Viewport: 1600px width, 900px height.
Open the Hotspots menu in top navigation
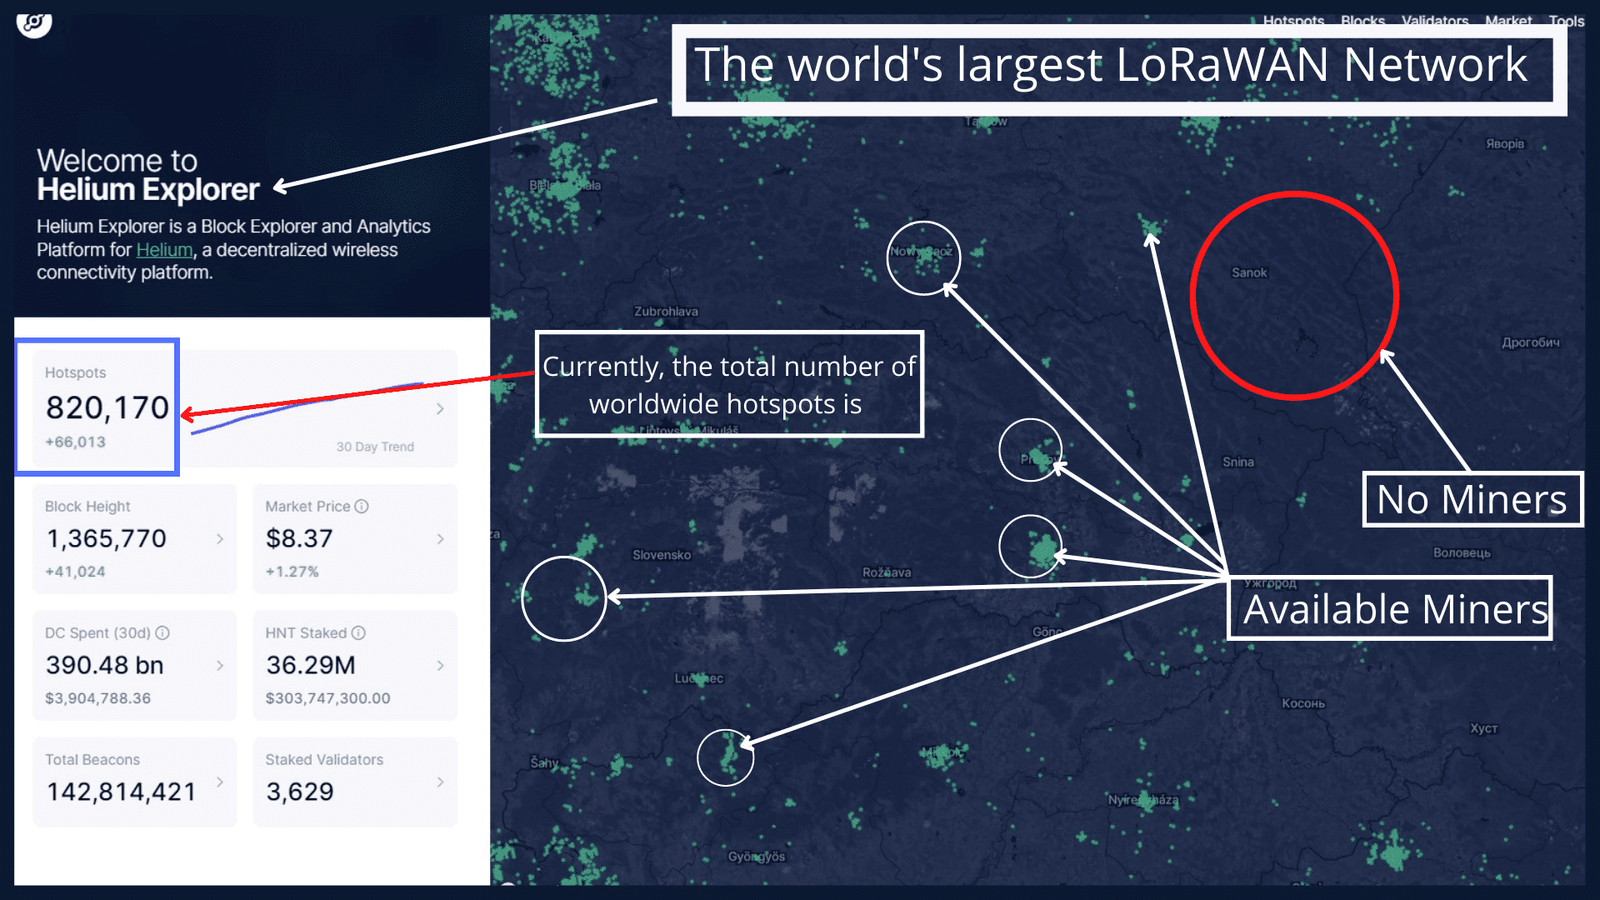[1293, 21]
